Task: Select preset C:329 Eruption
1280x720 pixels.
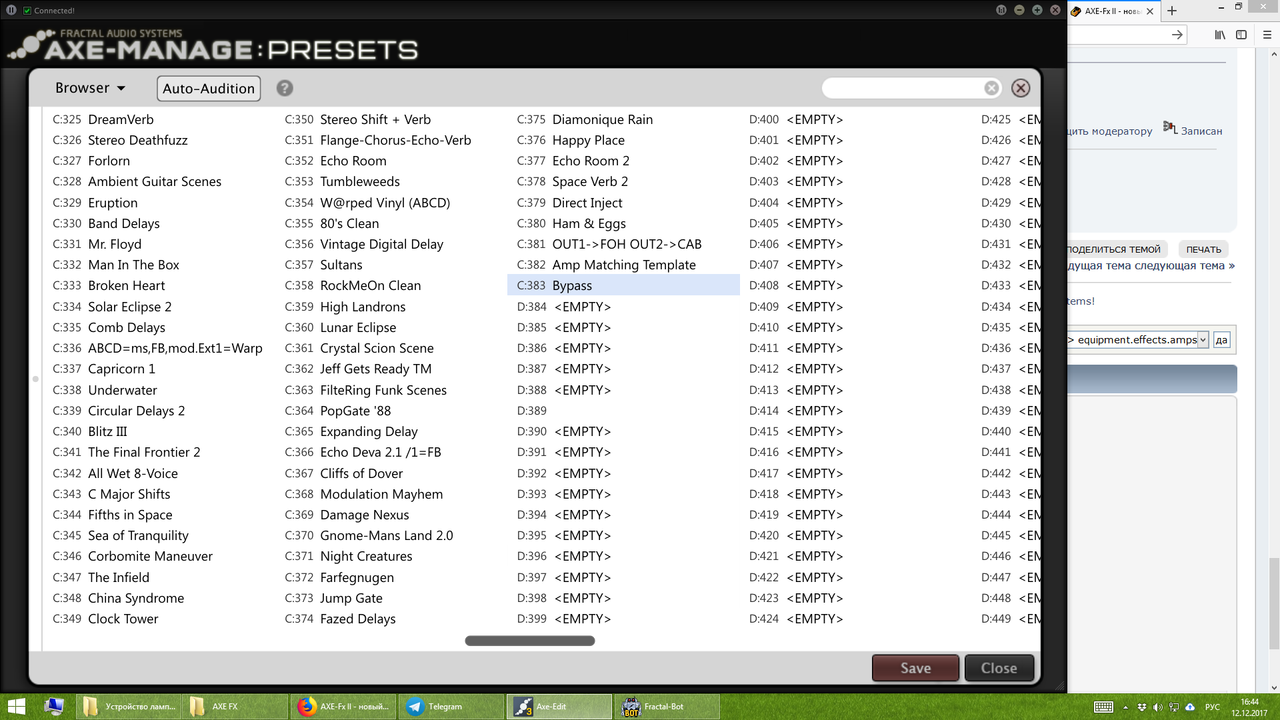Action: pyautogui.click(x=160, y=202)
